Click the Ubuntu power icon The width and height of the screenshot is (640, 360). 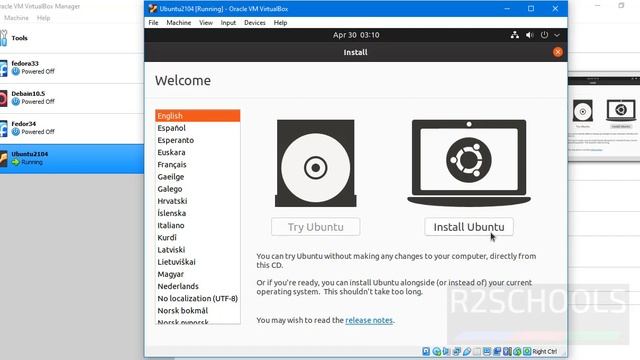click(544, 35)
